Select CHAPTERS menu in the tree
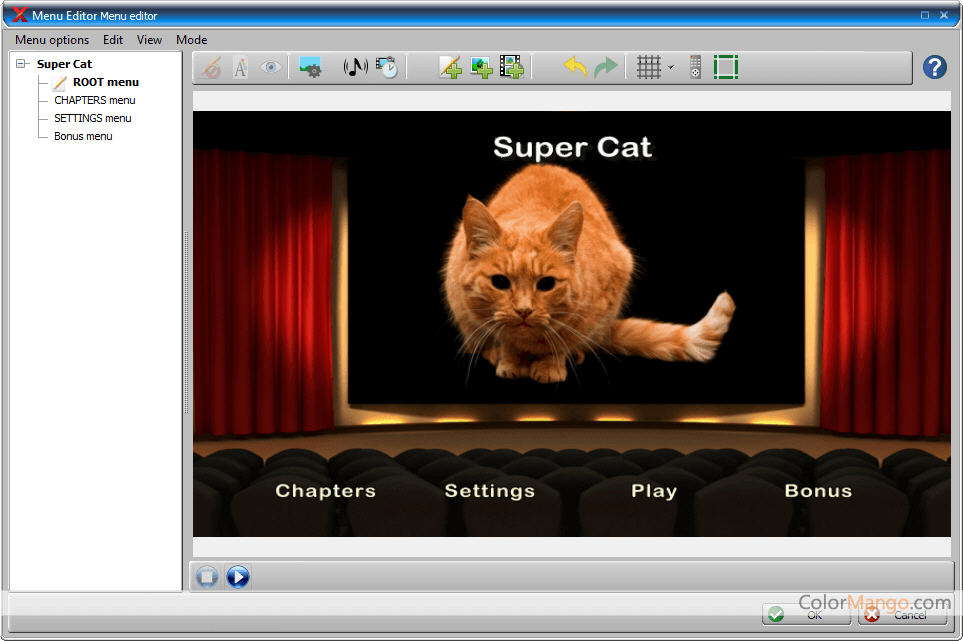Screen dimensions: 963x641 click(94, 100)
